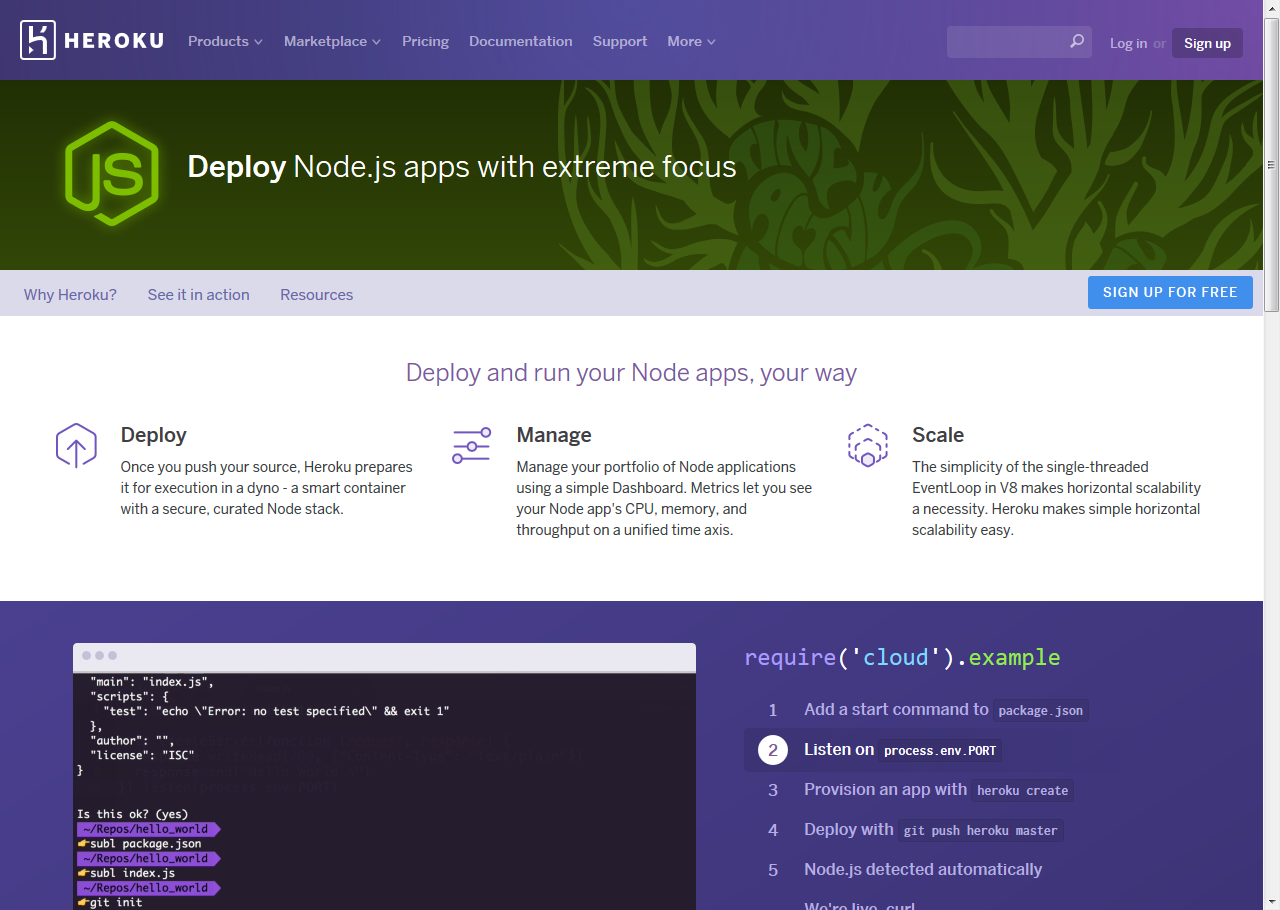Click the Manage heading
The height and width of the screenshot is (910, 1280).
point(554,435)
